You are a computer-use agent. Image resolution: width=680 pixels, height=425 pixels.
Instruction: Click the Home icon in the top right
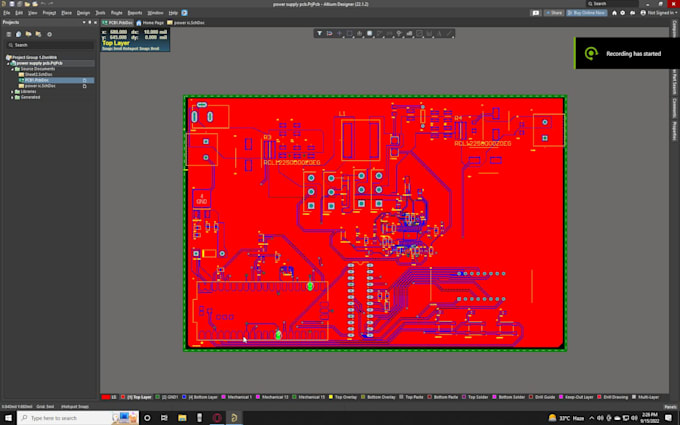tap(614, 13)
